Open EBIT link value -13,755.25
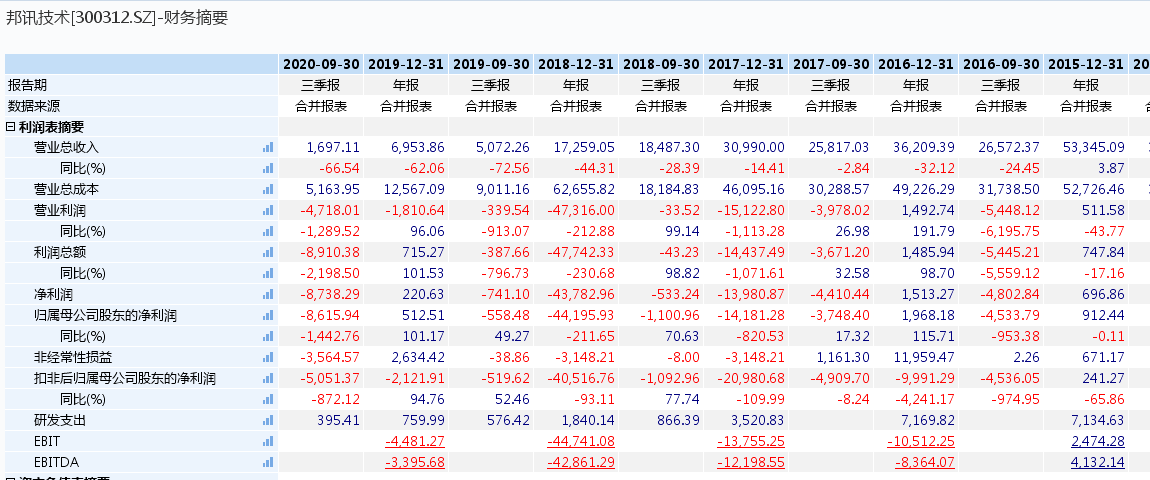Viewport: 1150px width, 480px height. tap(751, 442)
